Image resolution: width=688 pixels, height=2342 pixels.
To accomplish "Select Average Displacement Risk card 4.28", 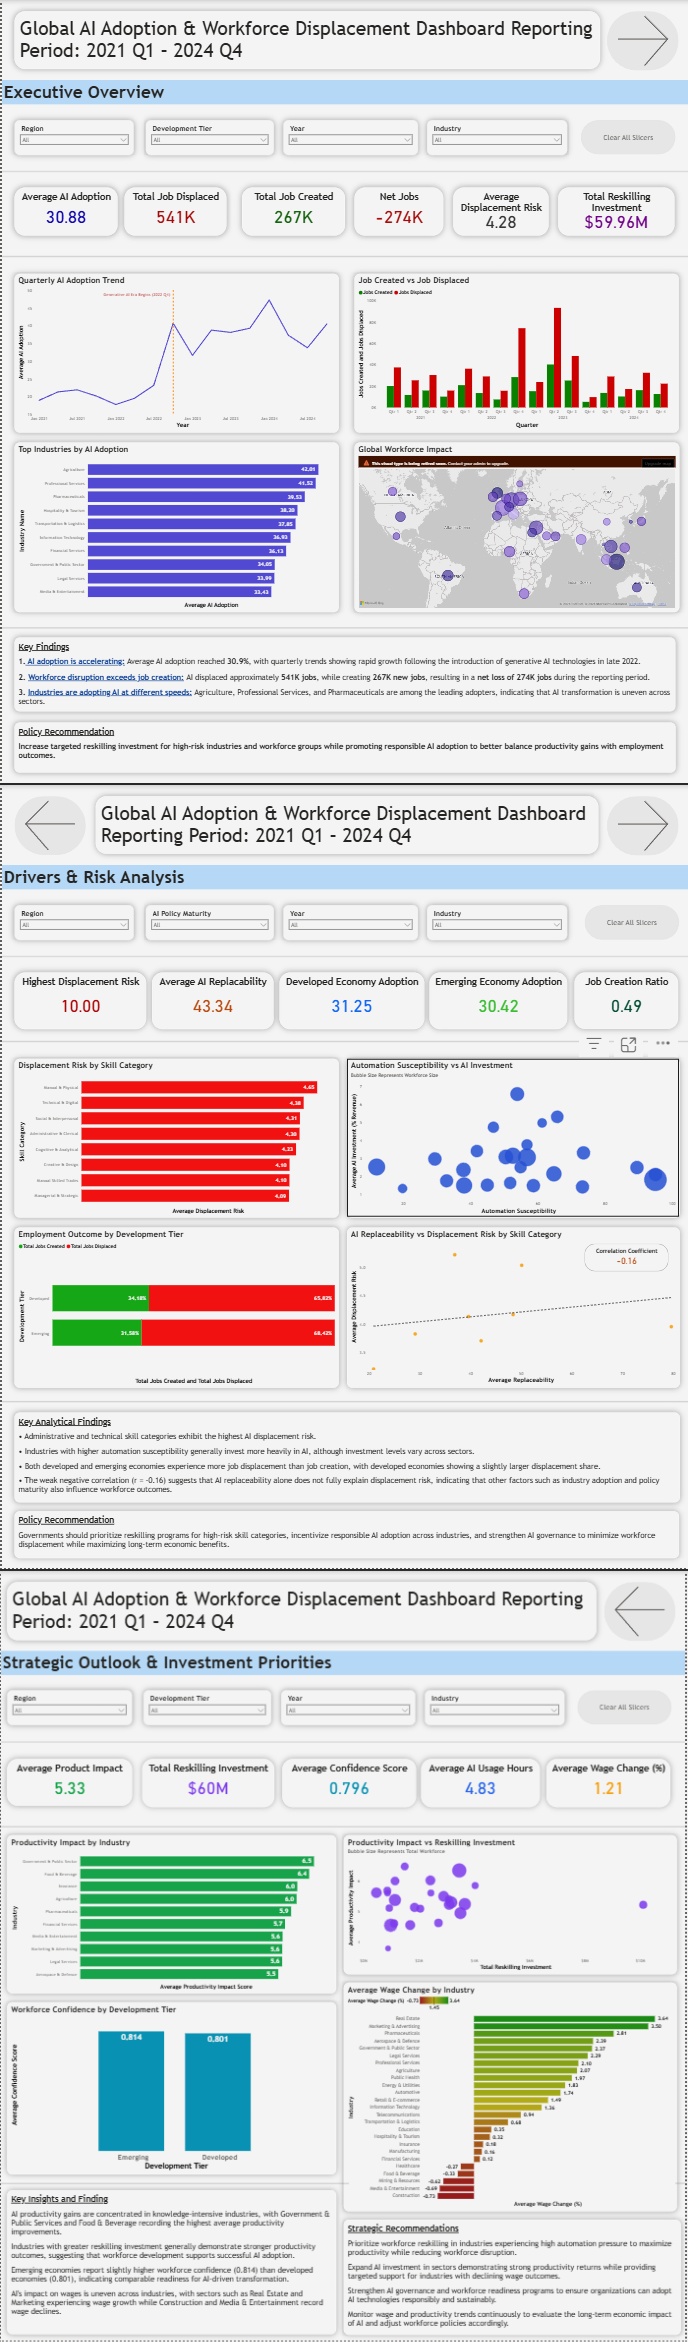I will [501, 210].
